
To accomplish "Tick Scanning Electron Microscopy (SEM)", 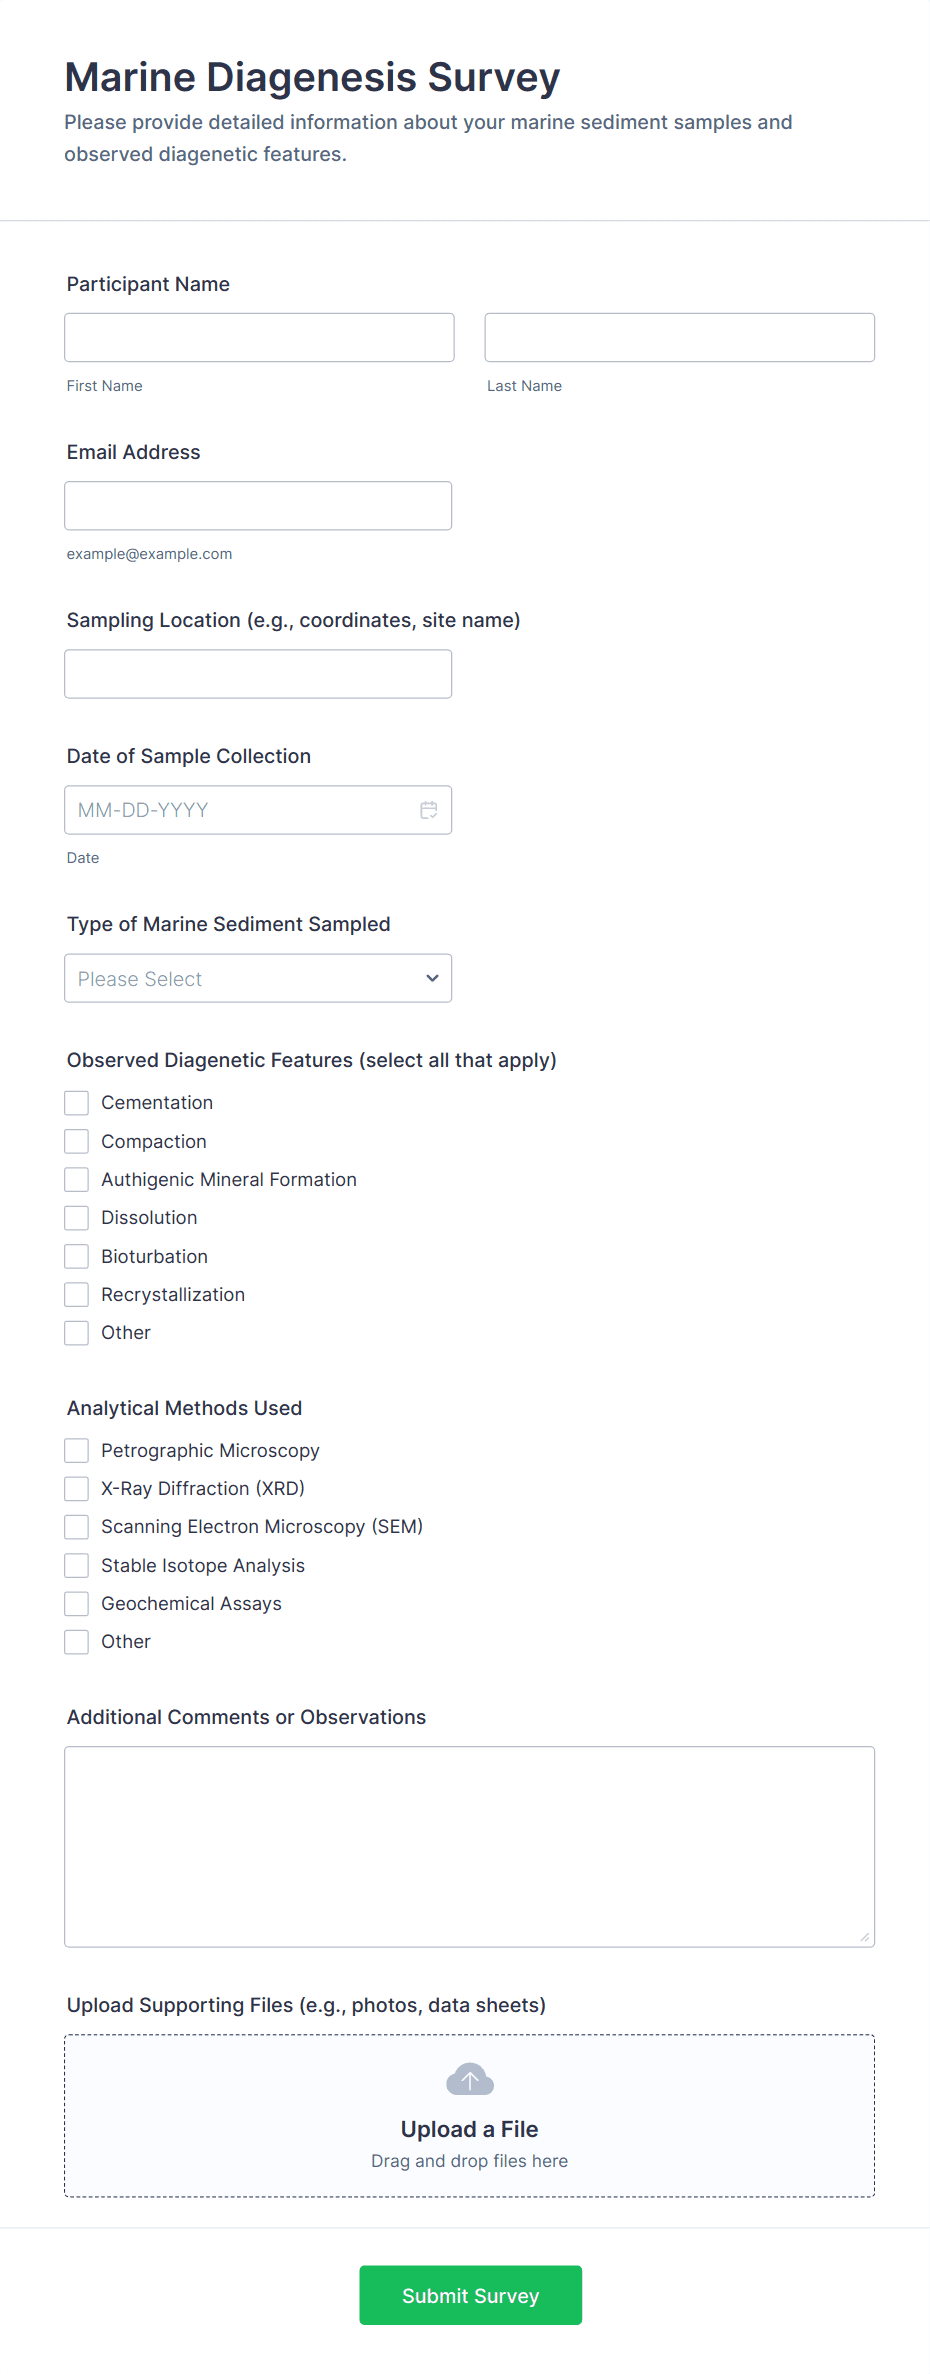I will [77, 1527].
